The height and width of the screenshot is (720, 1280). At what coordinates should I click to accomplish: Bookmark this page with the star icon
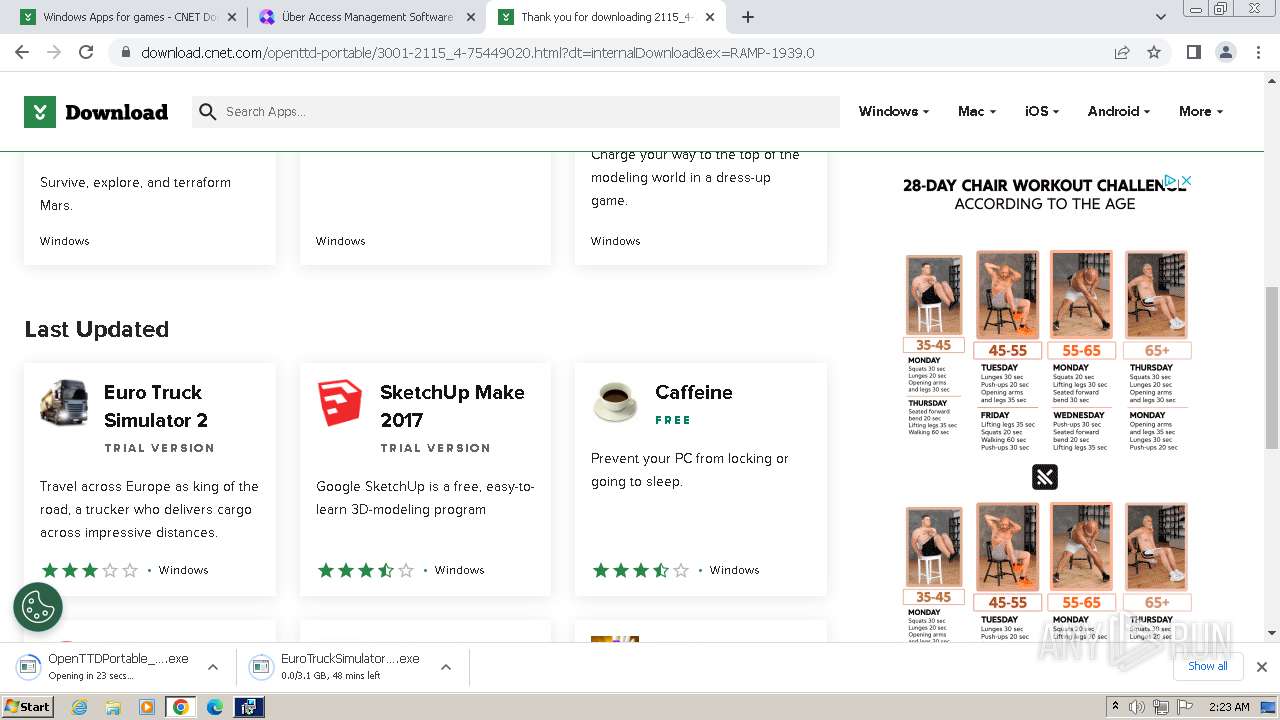coord(1154,52)
